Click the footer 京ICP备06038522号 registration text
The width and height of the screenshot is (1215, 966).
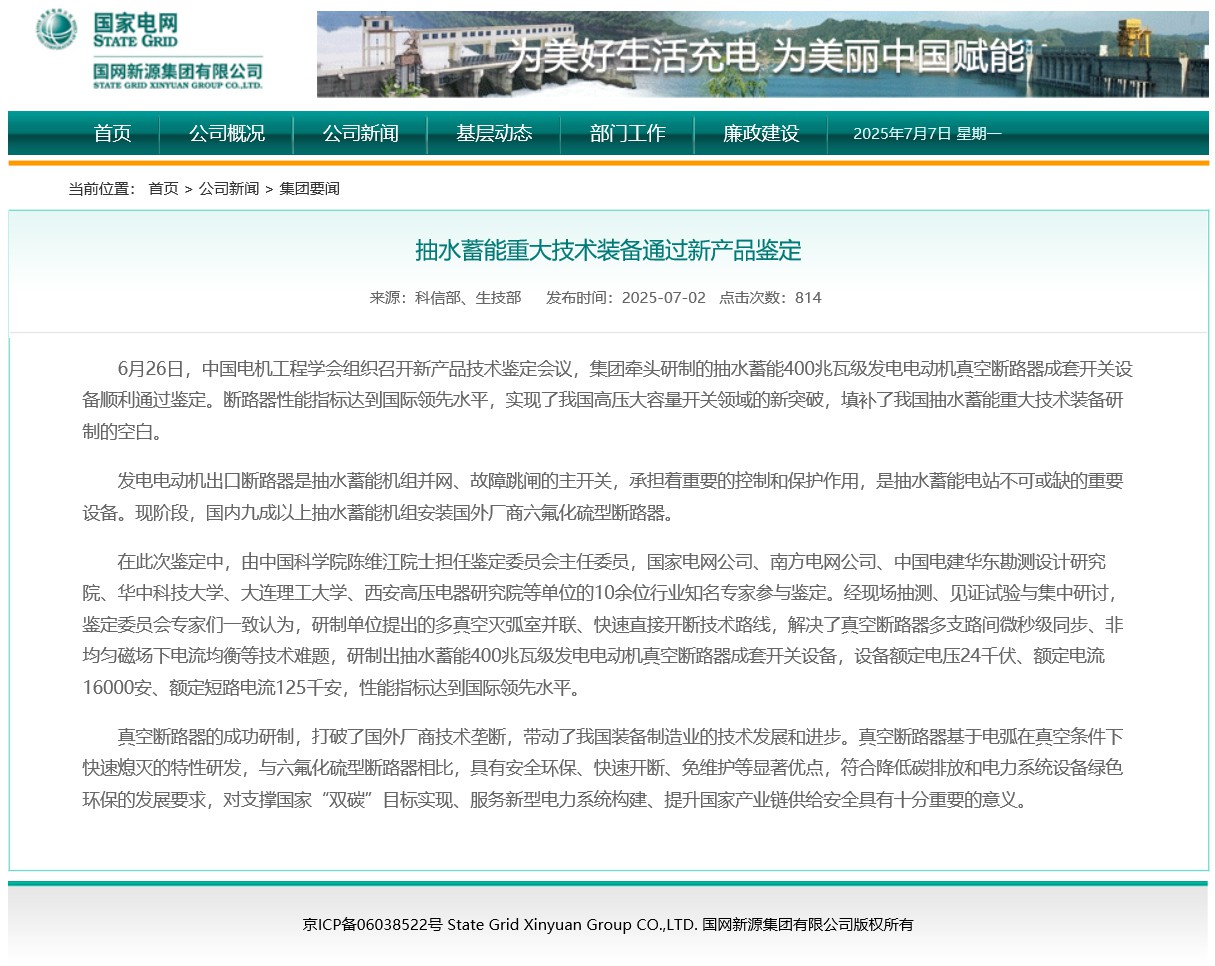point(372,924)
